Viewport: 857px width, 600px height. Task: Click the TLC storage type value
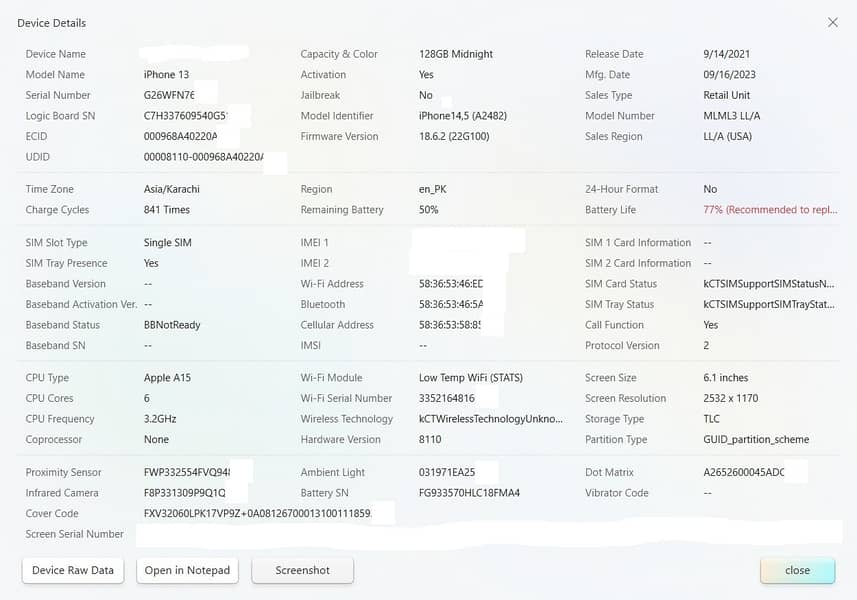[712, 419]
